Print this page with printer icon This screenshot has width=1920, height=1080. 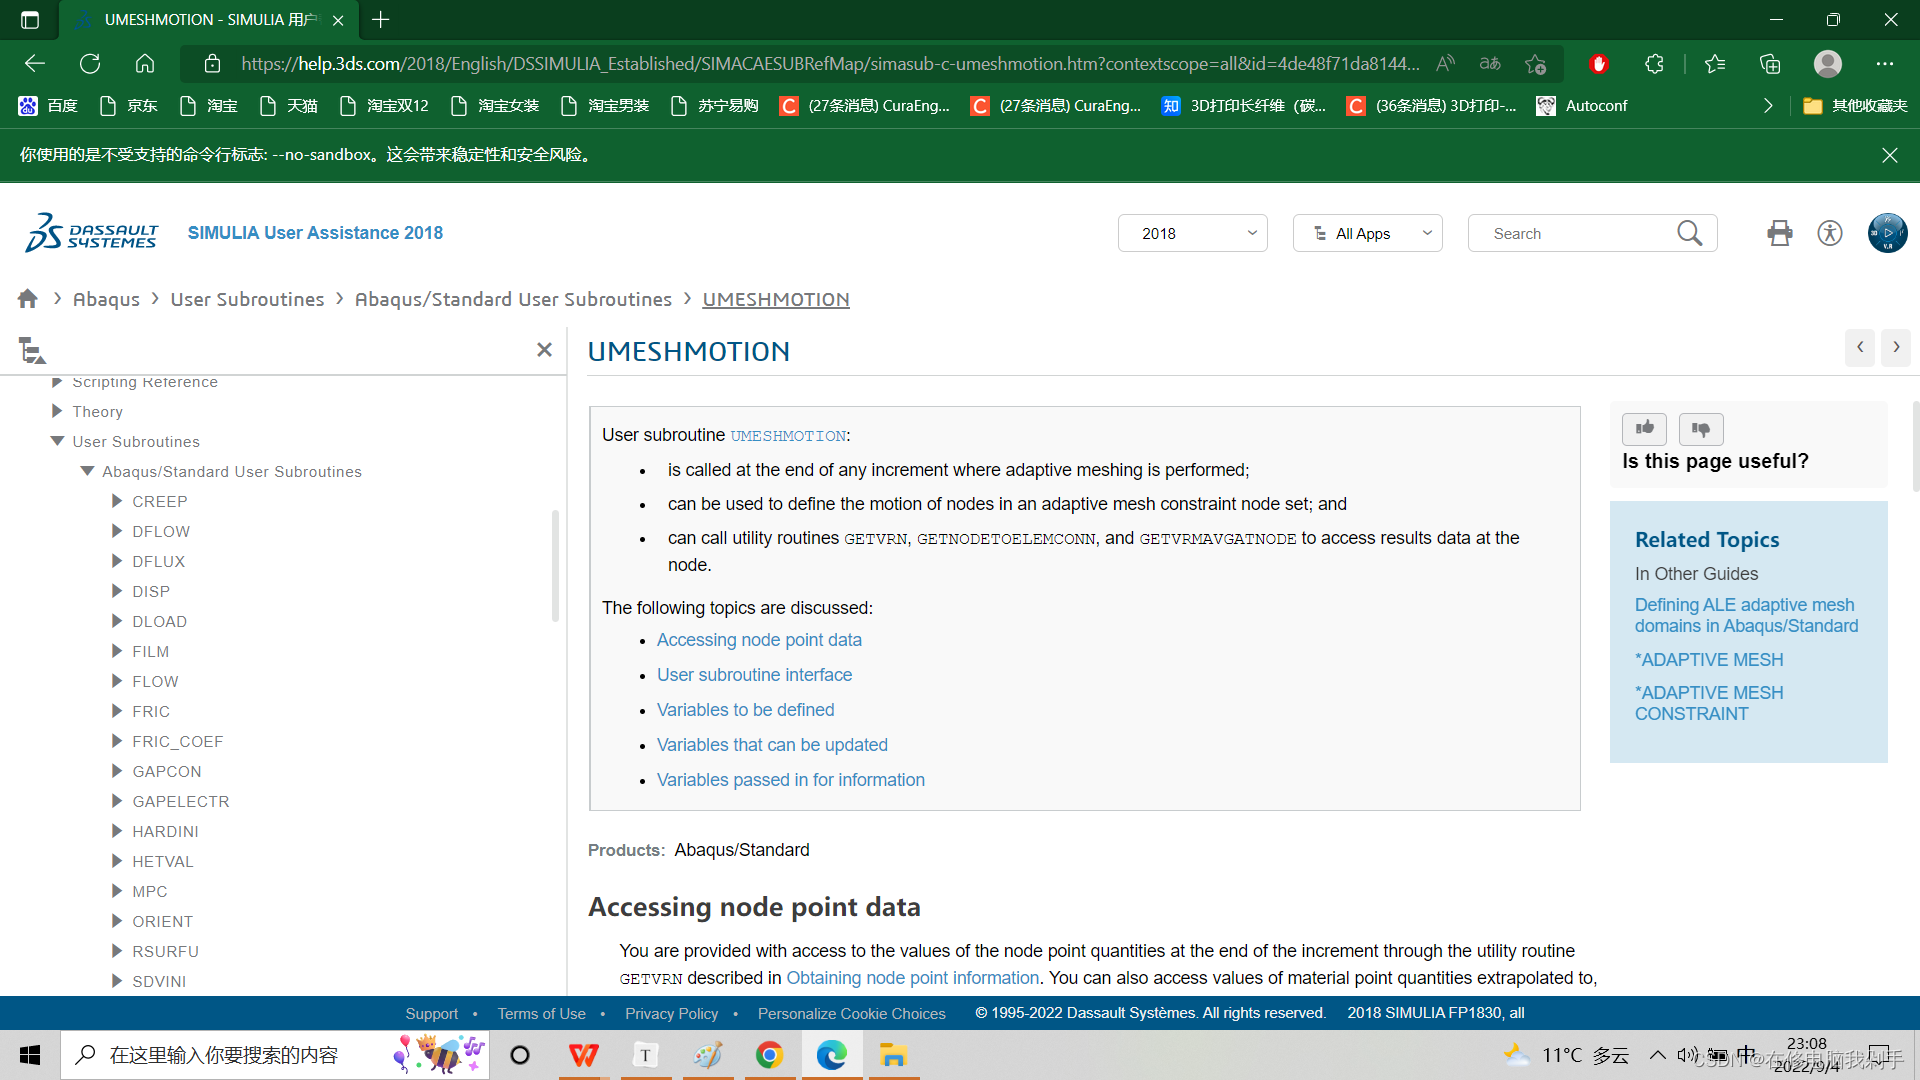1780,233
